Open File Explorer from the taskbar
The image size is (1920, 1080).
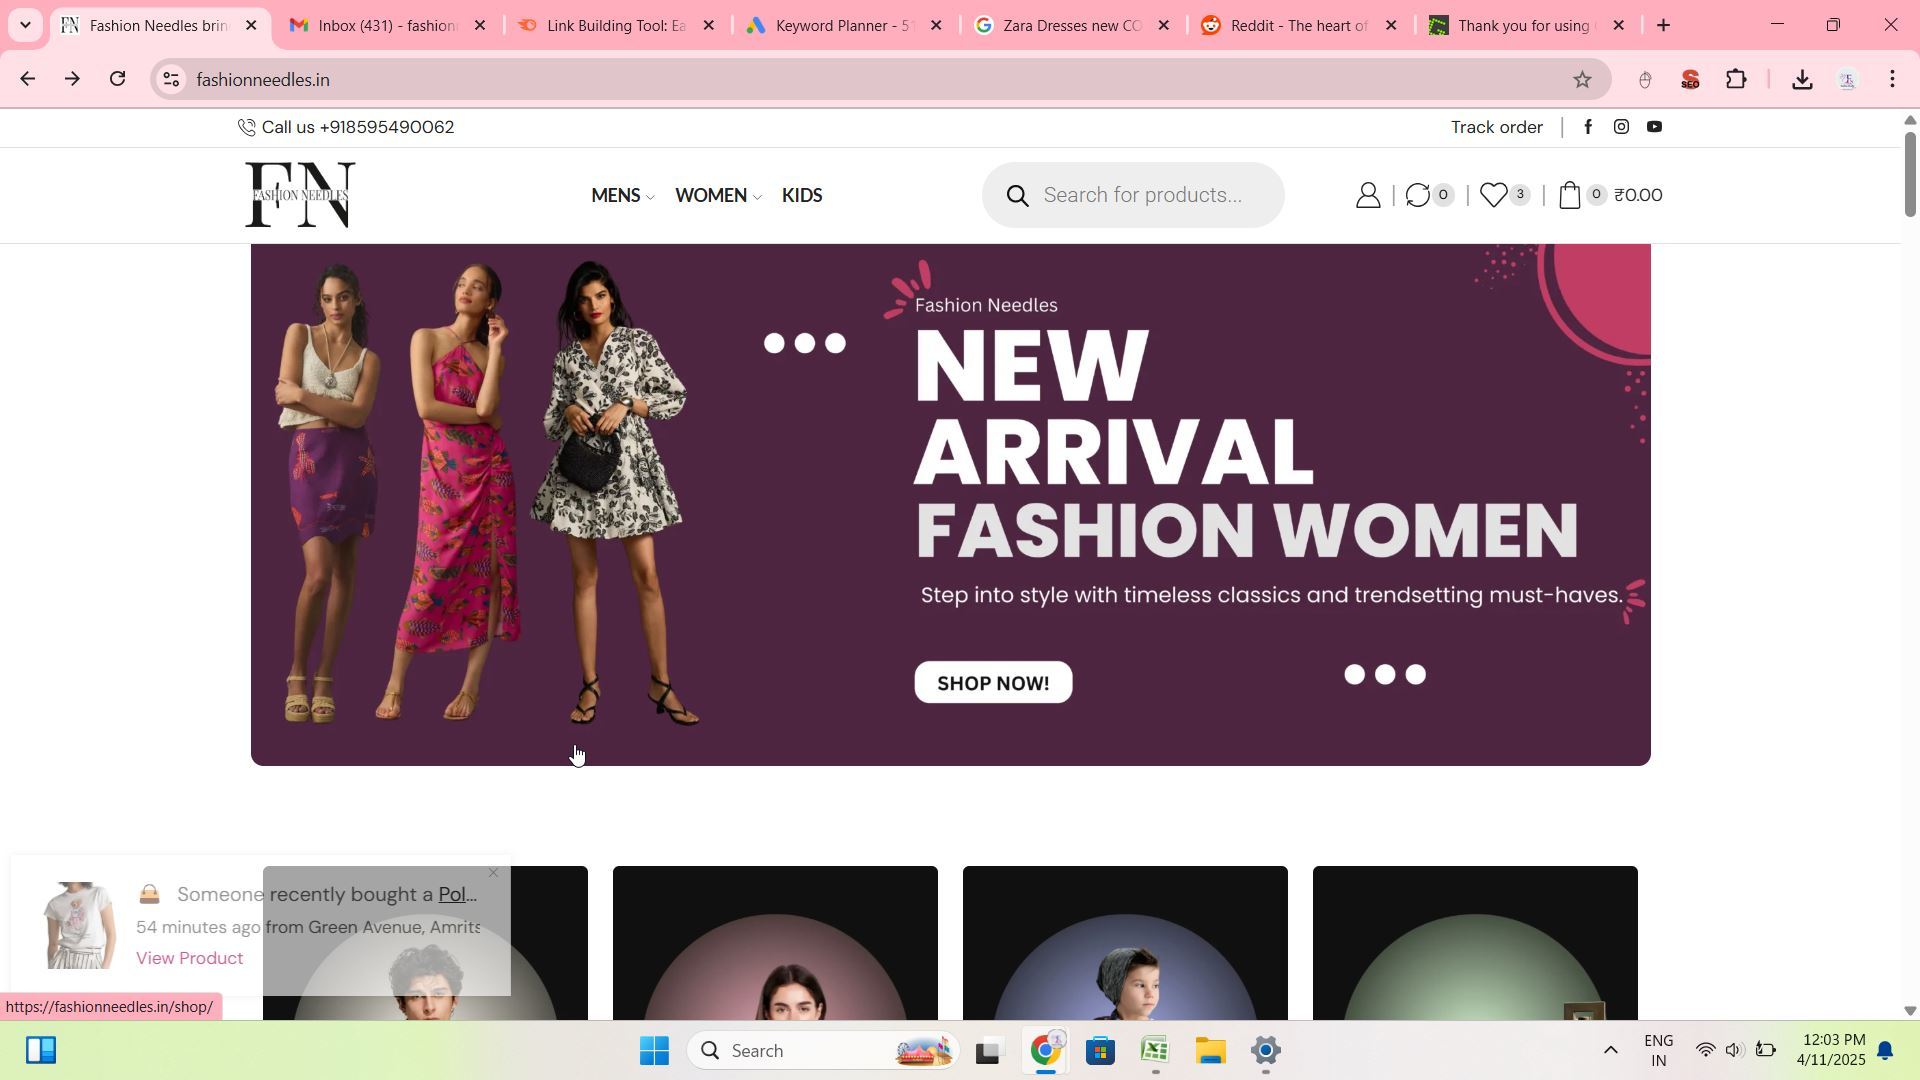1210,1051
